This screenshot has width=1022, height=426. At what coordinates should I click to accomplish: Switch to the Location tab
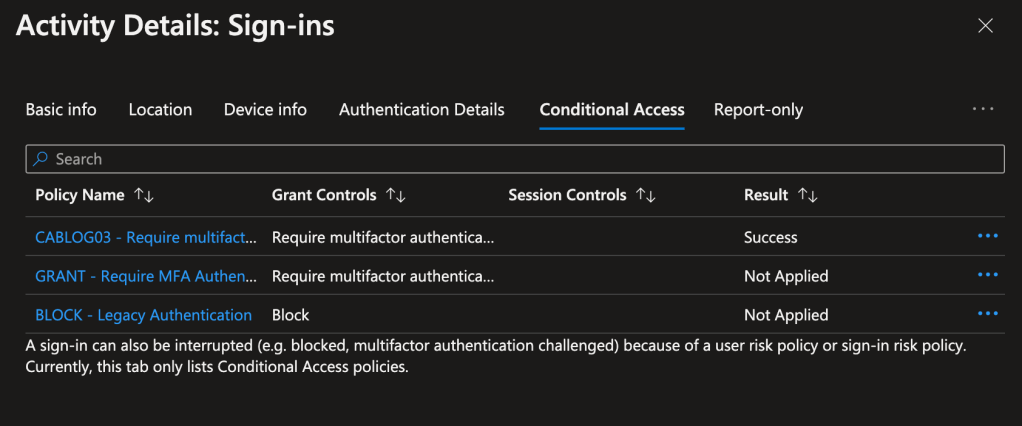tap(160, 110)
